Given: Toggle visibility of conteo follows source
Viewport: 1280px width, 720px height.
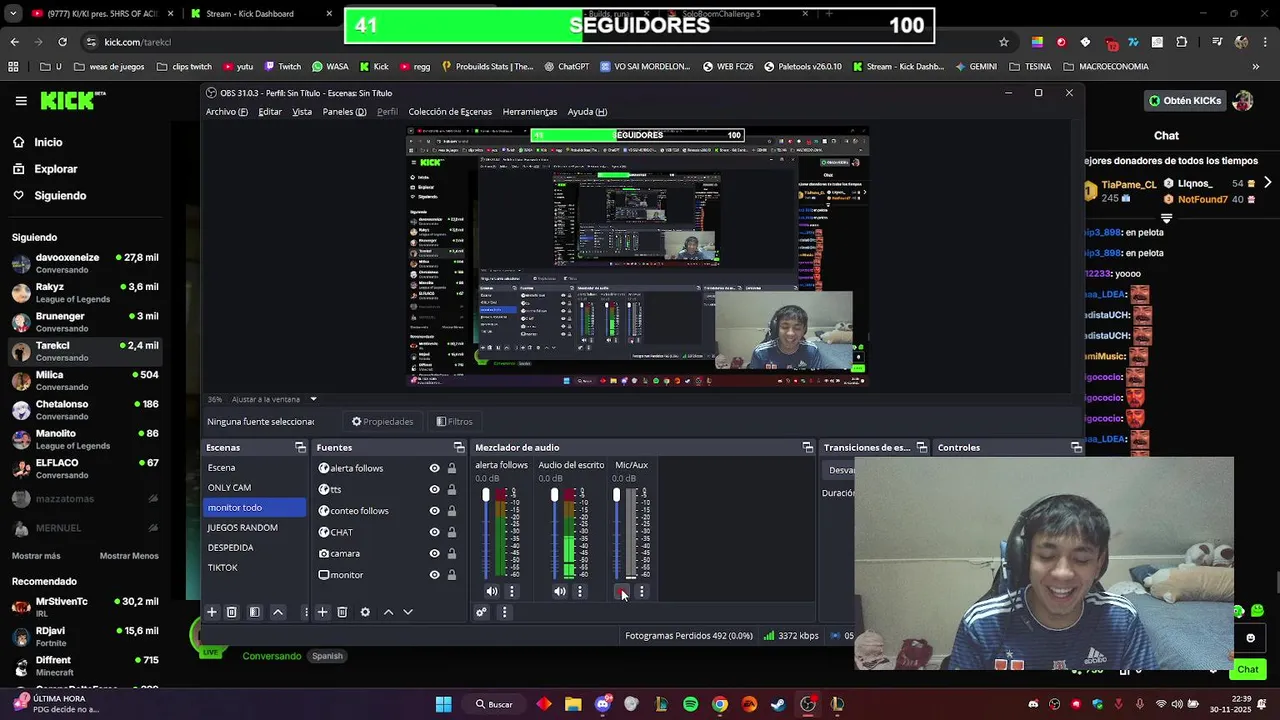Looking at the screenshot, I should coord(434,511).
